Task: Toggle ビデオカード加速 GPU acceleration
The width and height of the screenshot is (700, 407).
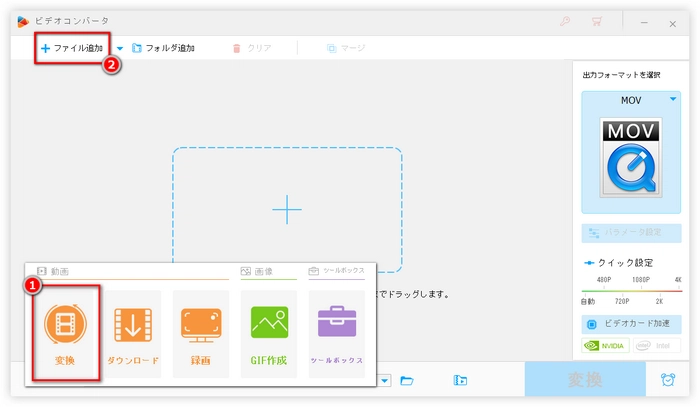Action: (631, 324)
